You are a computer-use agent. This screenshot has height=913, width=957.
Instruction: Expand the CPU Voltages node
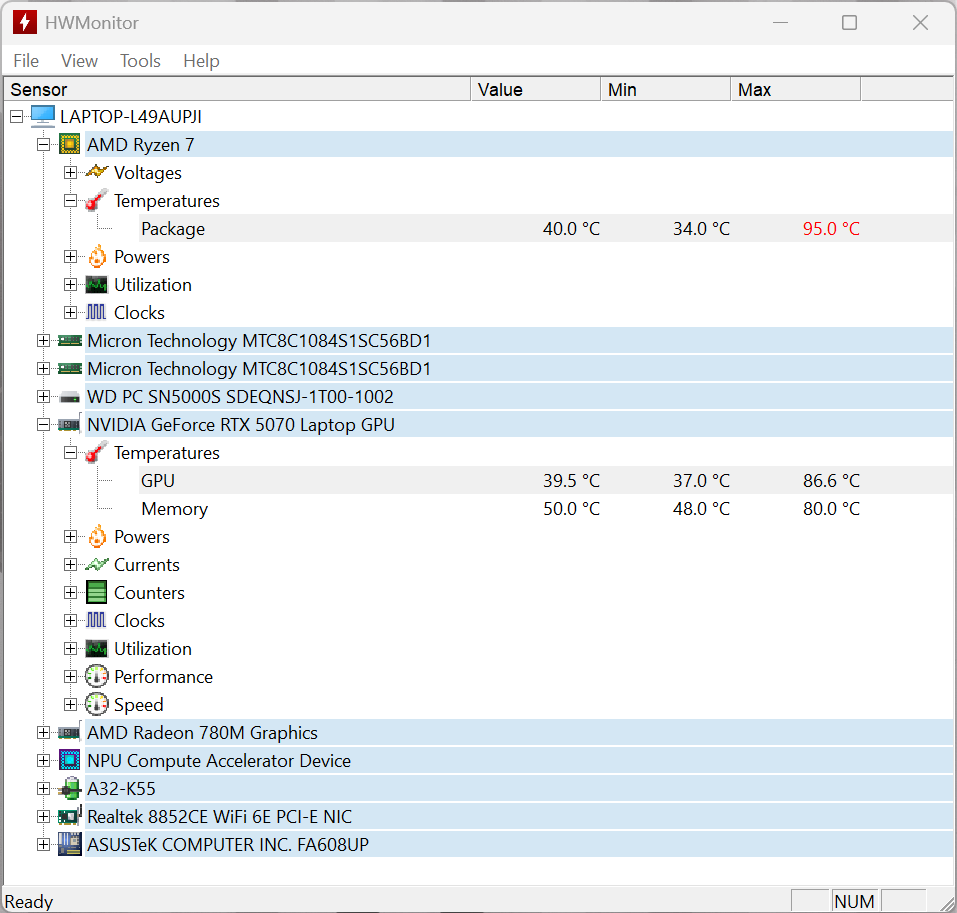pyautogui.click(x=70, y=173)
